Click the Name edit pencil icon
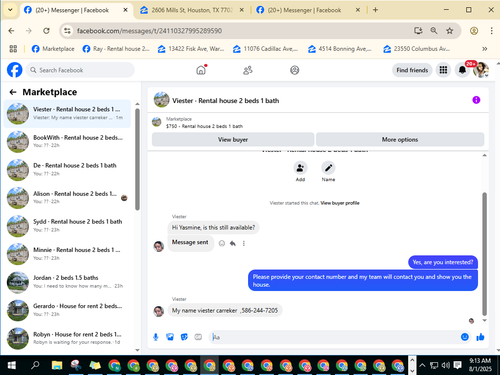 [328, 168]
